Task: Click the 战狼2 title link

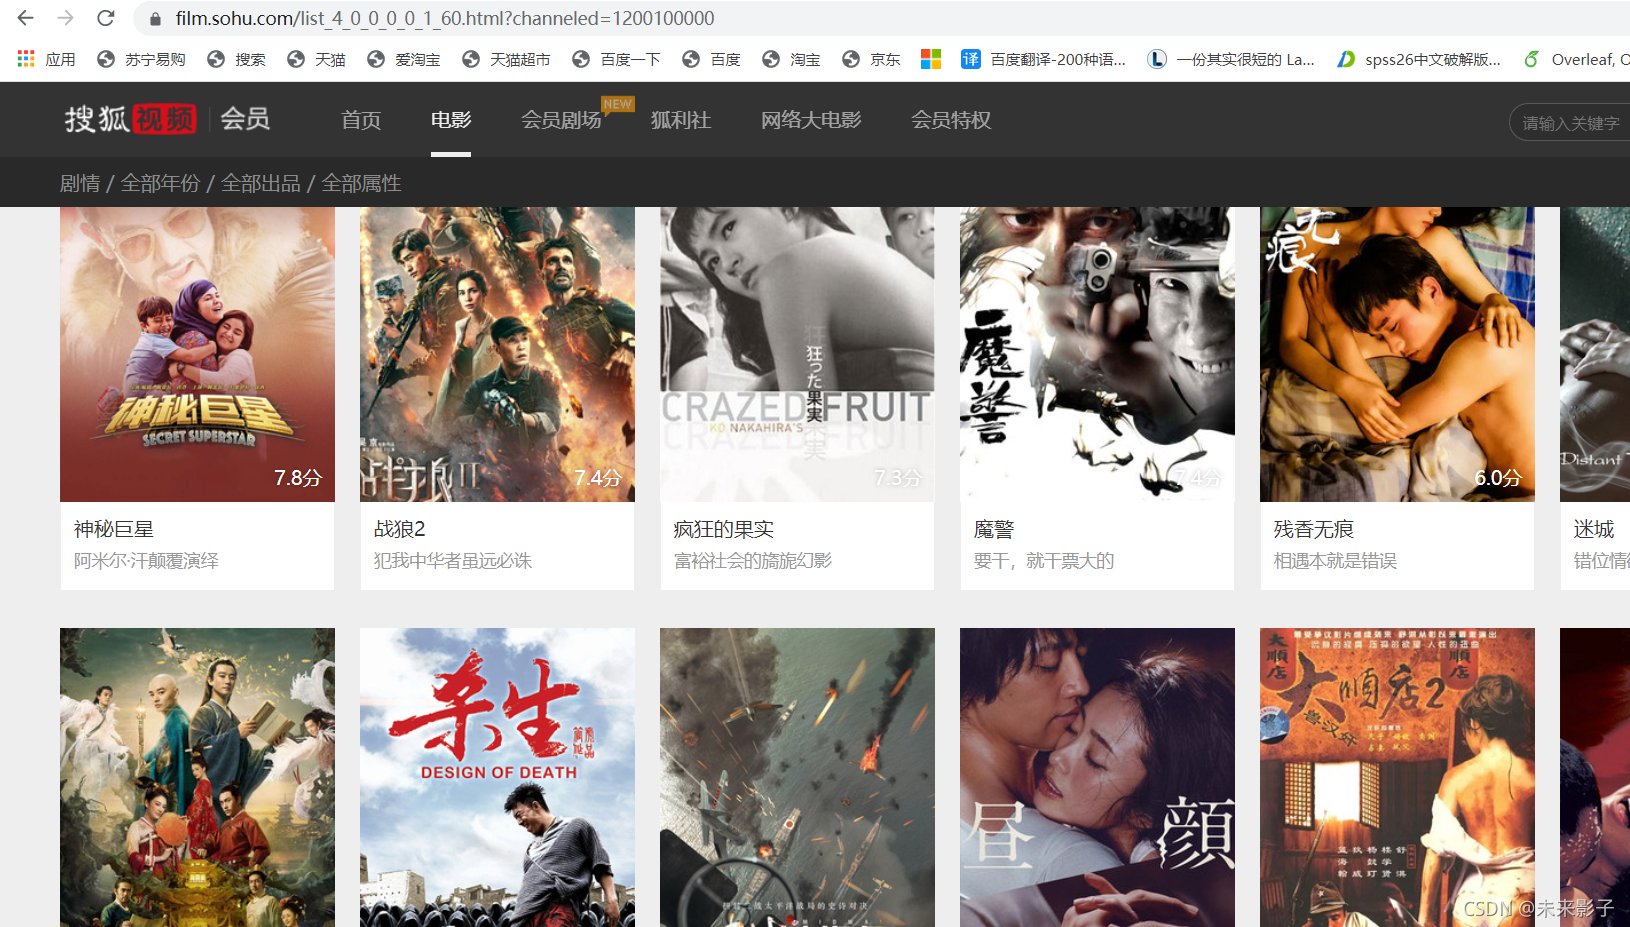Action: [400, 529]
